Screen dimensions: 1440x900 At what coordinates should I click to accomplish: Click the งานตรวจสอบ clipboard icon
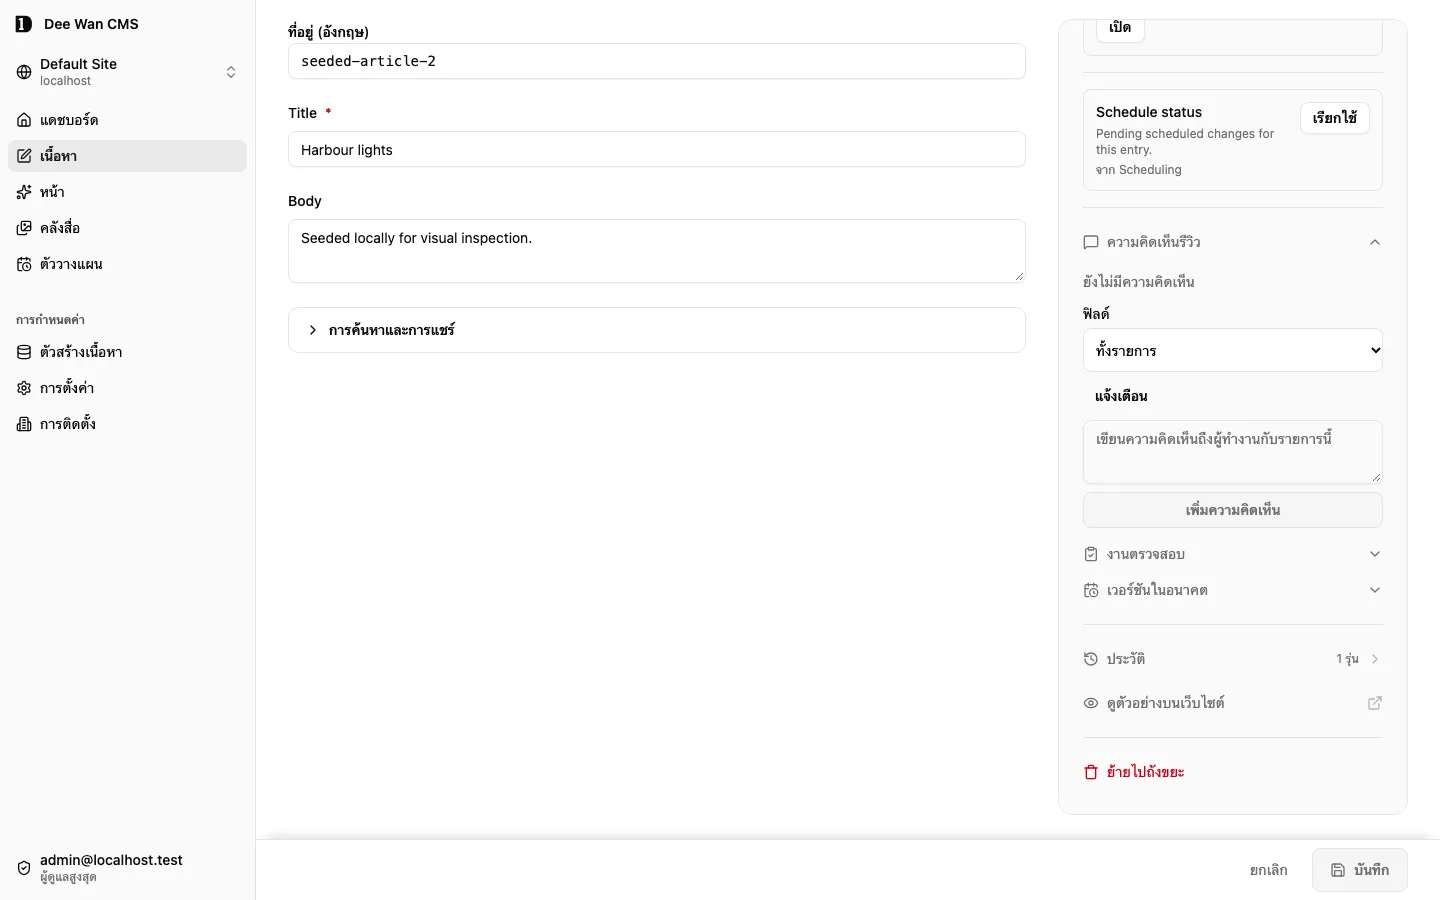pyautogui.click(x=1091, y=554)
